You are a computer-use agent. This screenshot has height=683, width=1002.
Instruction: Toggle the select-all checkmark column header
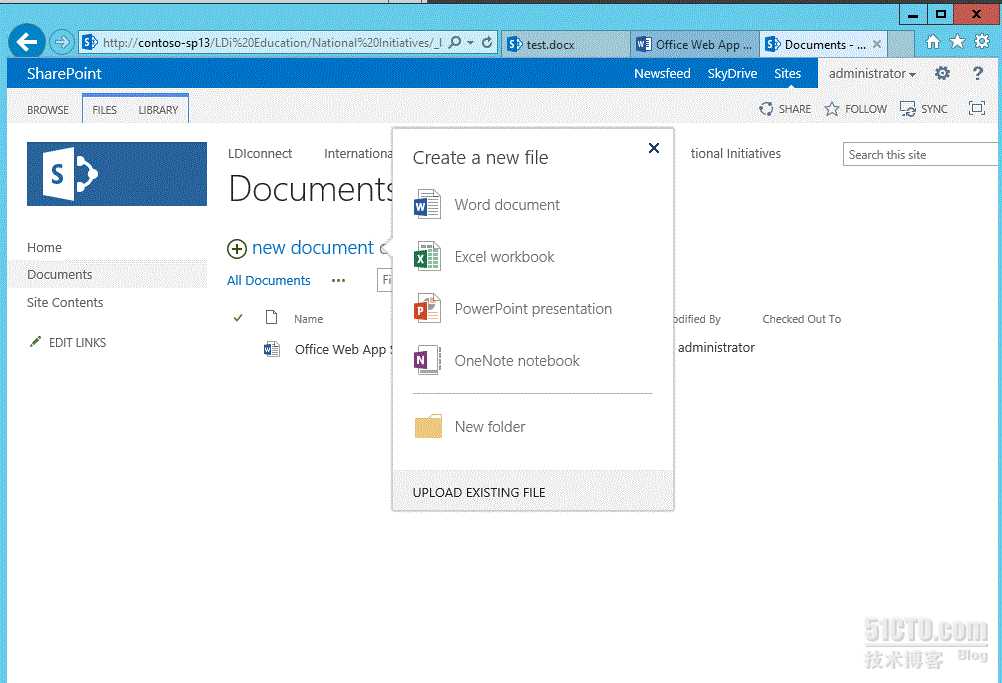click(238, 318)
